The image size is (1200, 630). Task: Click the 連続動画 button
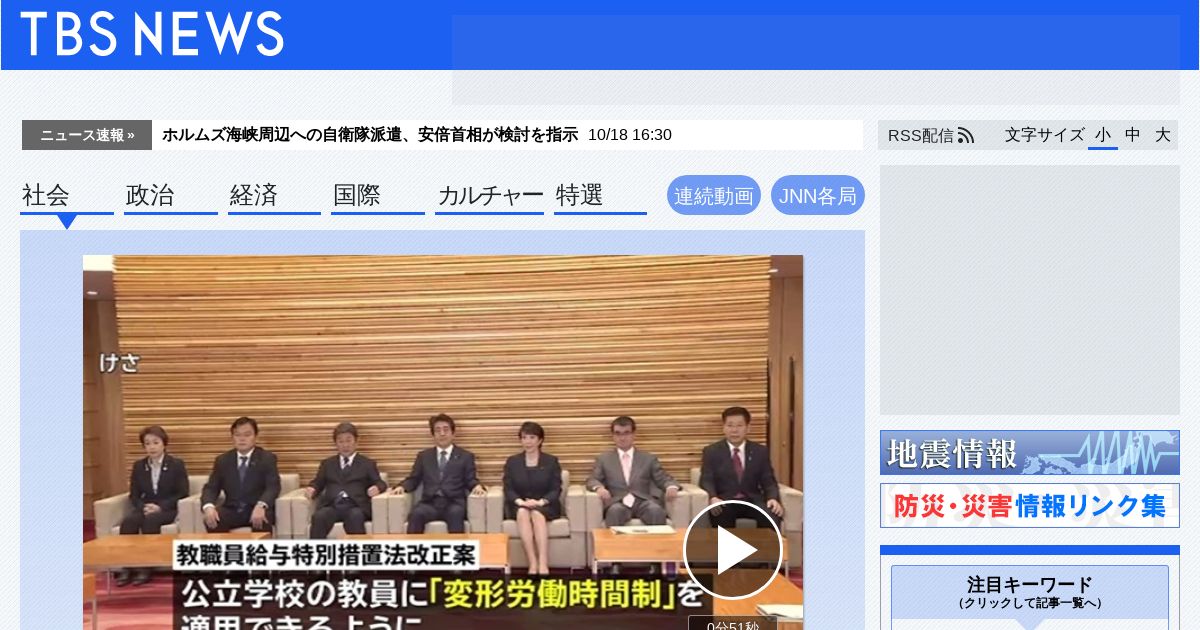(714, 195)
